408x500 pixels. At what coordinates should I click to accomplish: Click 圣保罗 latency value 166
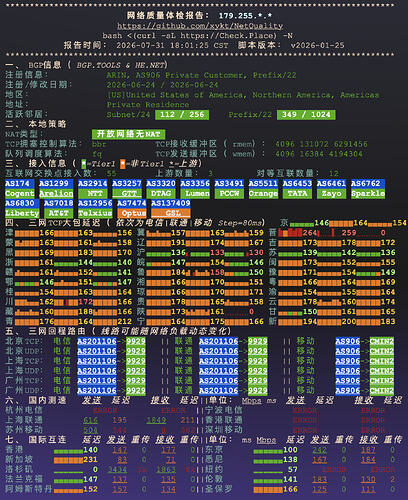click(x=290, y=489)
